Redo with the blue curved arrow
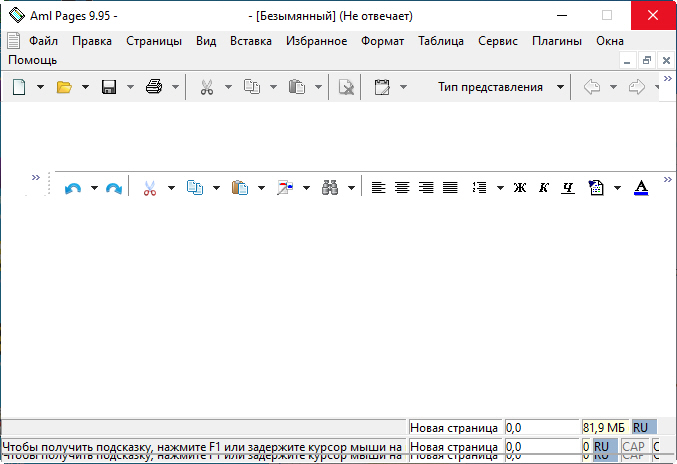 (114, 188)
